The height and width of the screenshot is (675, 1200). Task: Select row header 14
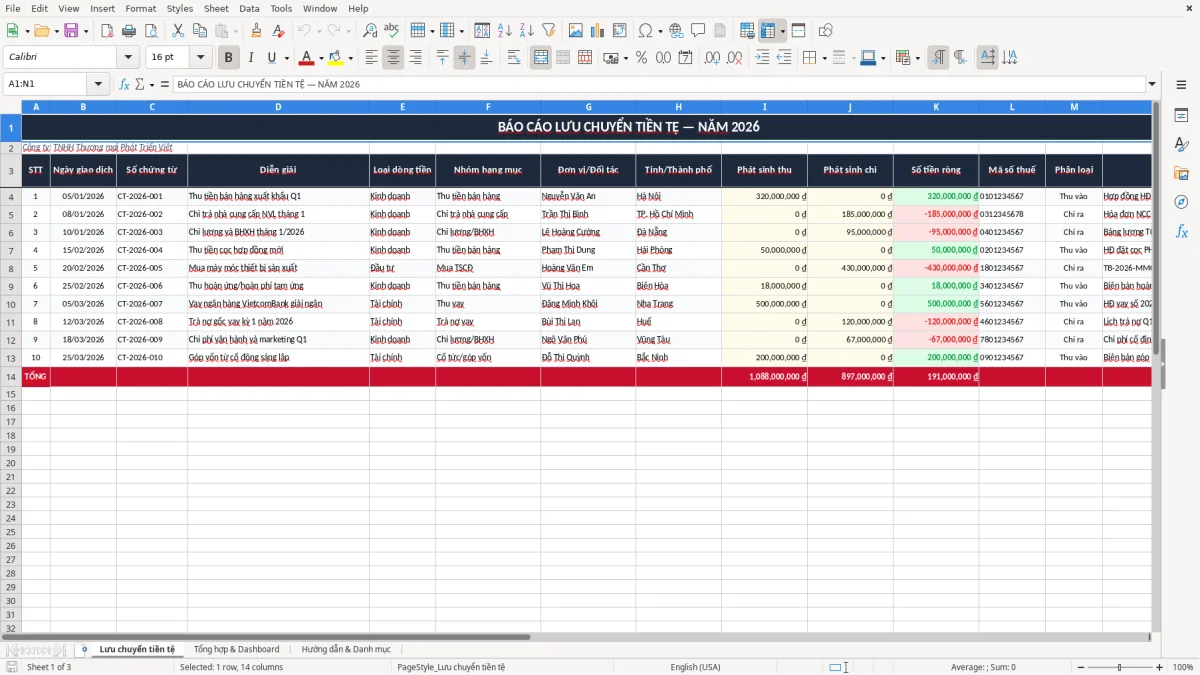tap(11, 376)
